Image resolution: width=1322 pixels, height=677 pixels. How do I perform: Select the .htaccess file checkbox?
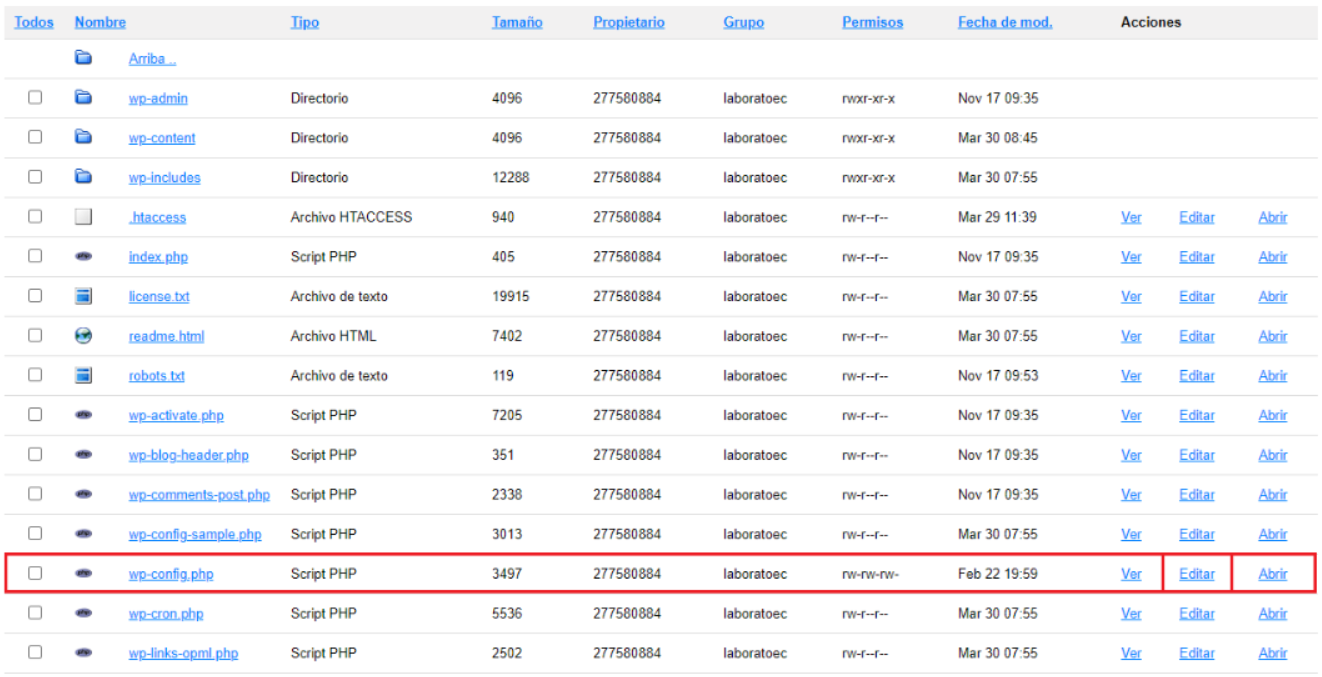click(x=35, y=216)
